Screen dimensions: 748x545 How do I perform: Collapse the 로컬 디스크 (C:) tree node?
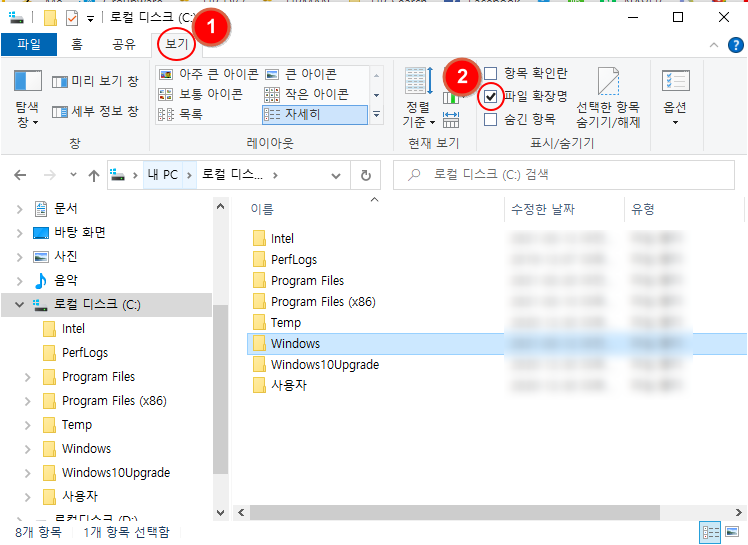(x=20, y=304)
